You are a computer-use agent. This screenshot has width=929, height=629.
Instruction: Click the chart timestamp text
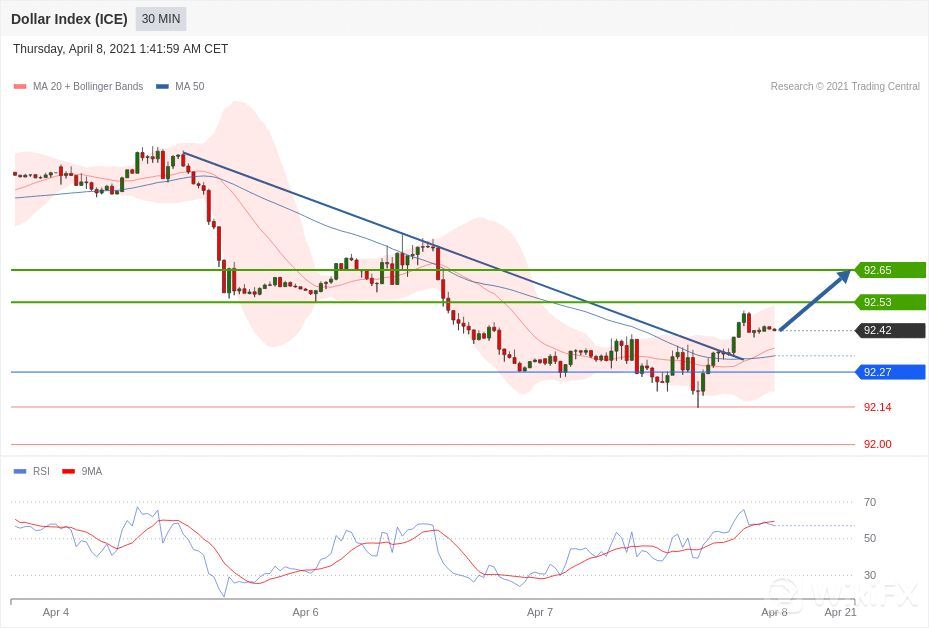120,49
